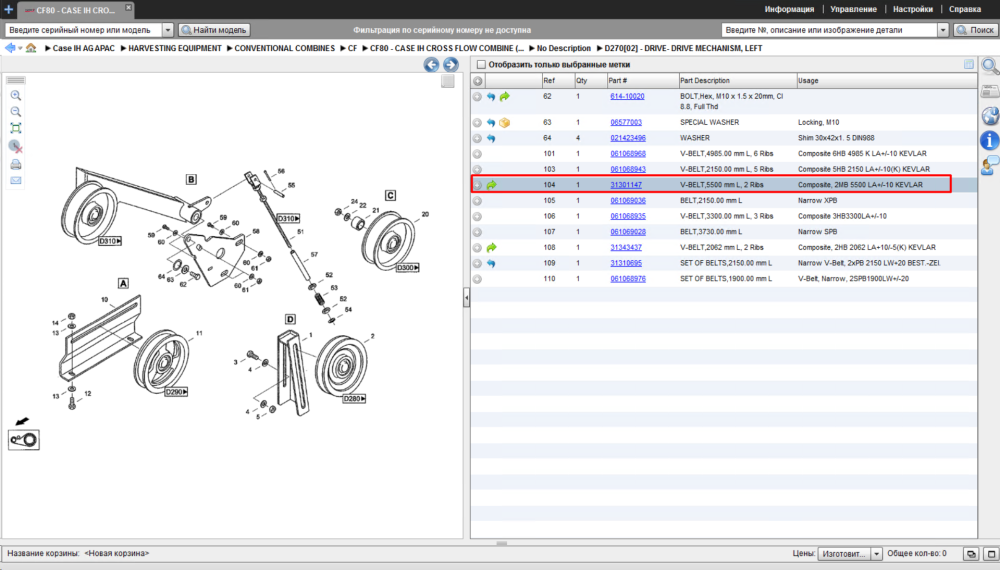Viewport: 1000px width, 570px height.
Task: Open the globe icon in right sidebar
Action: pos(990,116)
